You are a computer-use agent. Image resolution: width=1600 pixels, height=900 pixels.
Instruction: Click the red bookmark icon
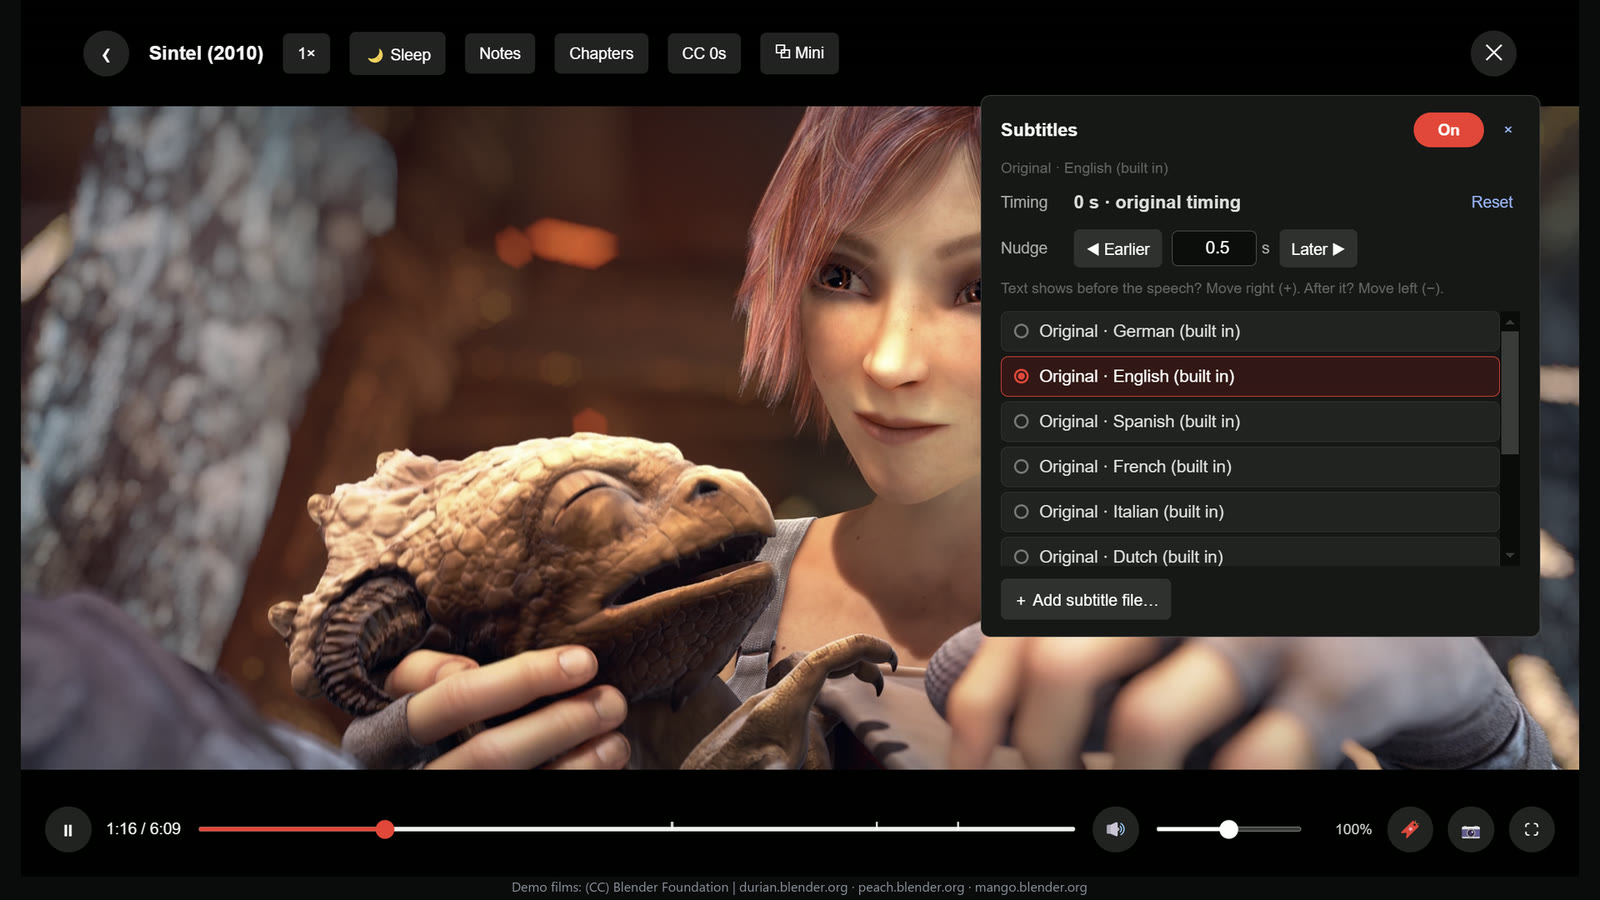pyautogui.click(x=1410, y=829)
